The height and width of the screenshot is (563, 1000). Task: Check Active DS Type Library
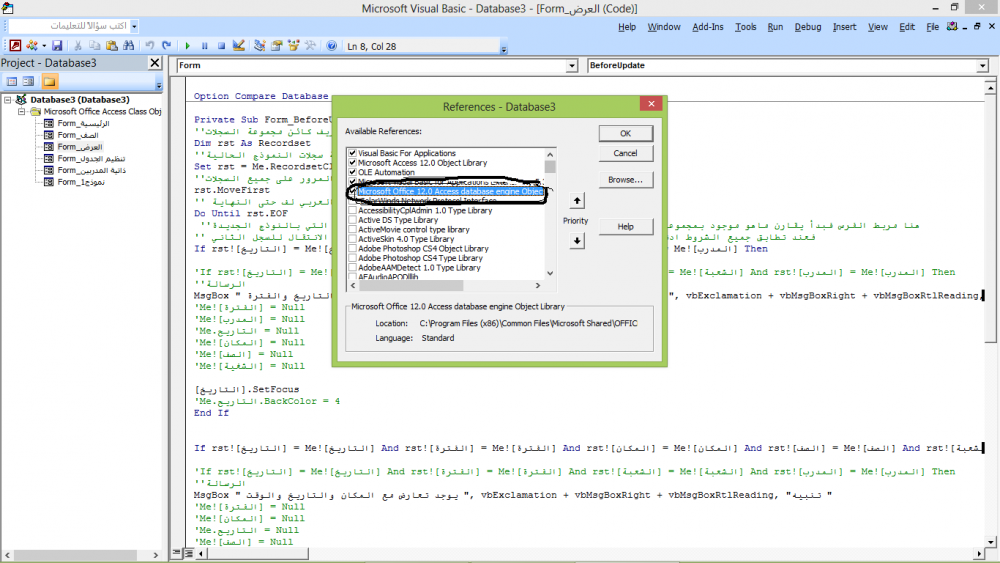tap(353, 220)
